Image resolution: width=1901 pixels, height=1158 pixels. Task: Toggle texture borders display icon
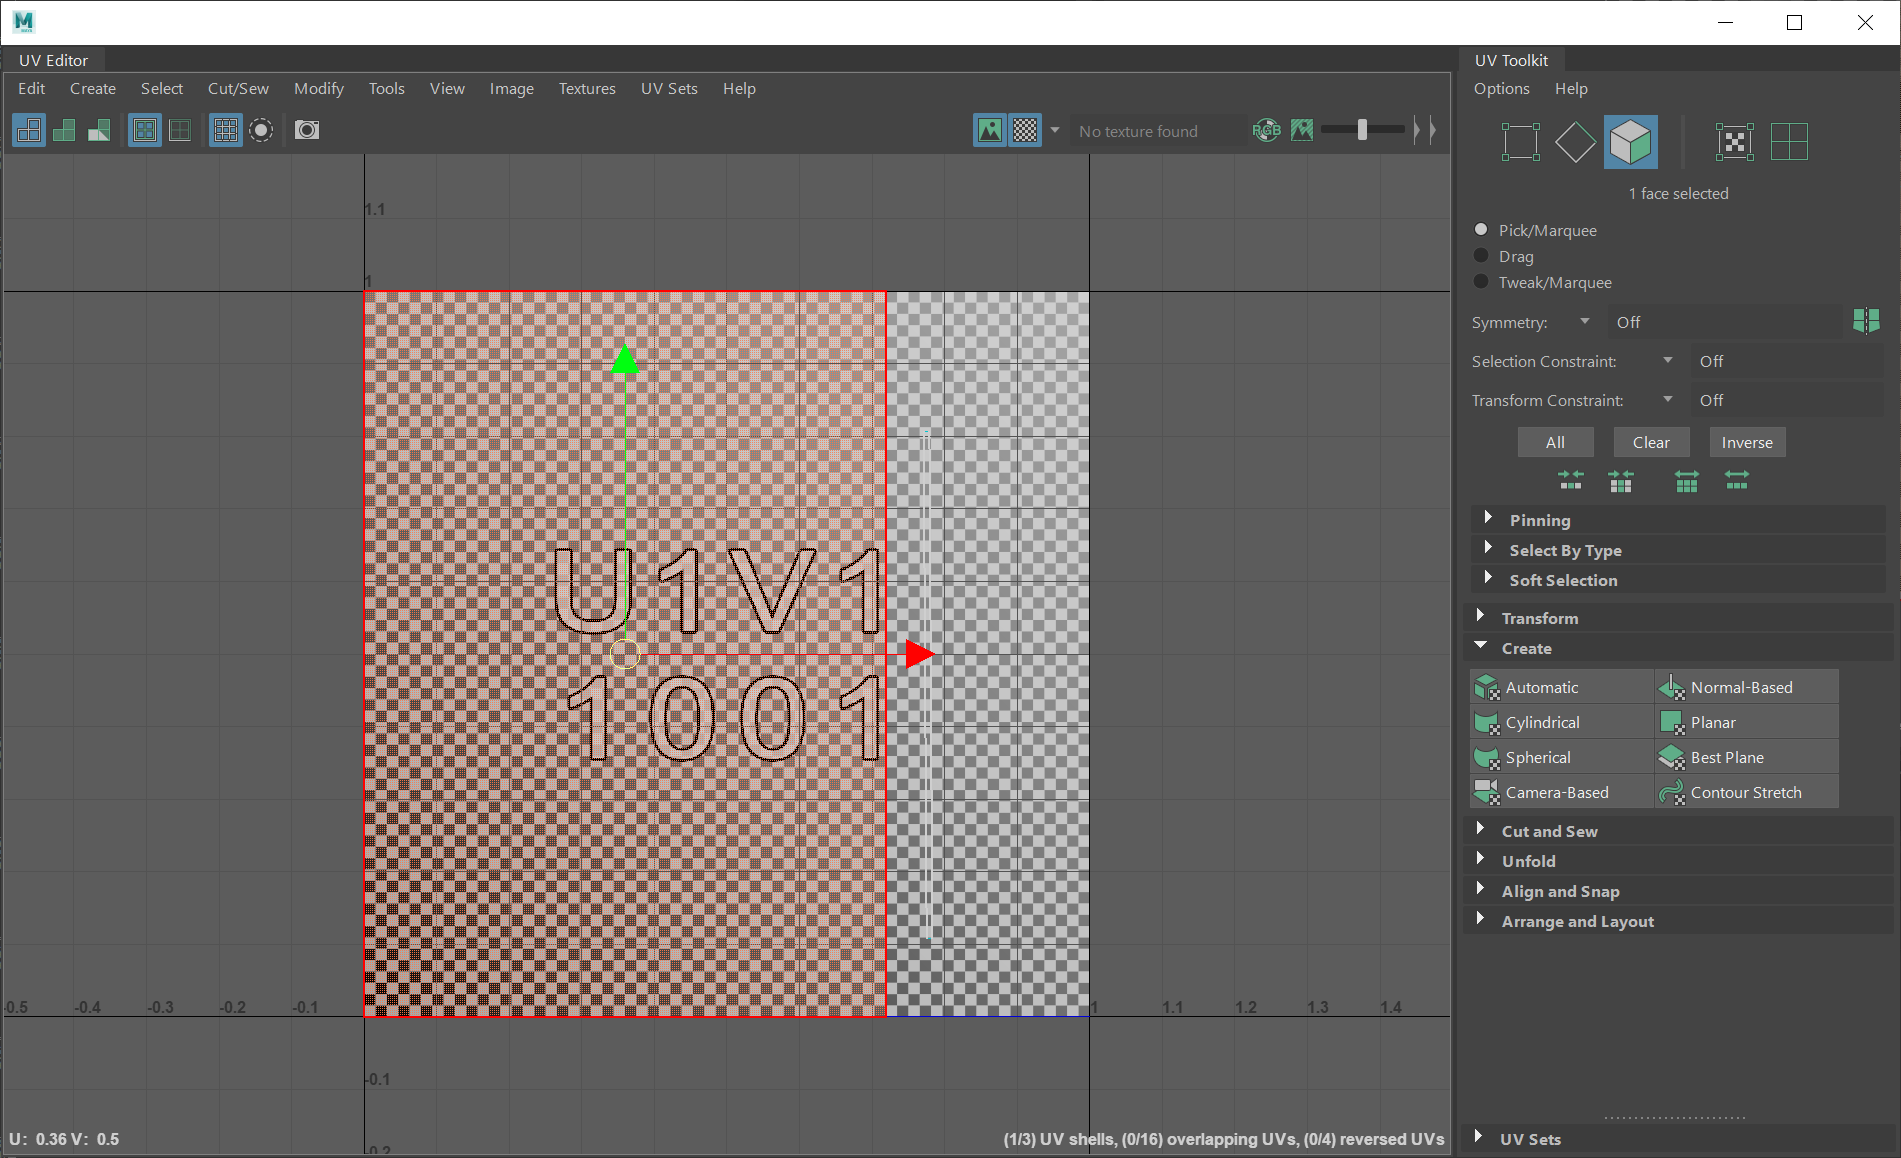pos(145,130)
